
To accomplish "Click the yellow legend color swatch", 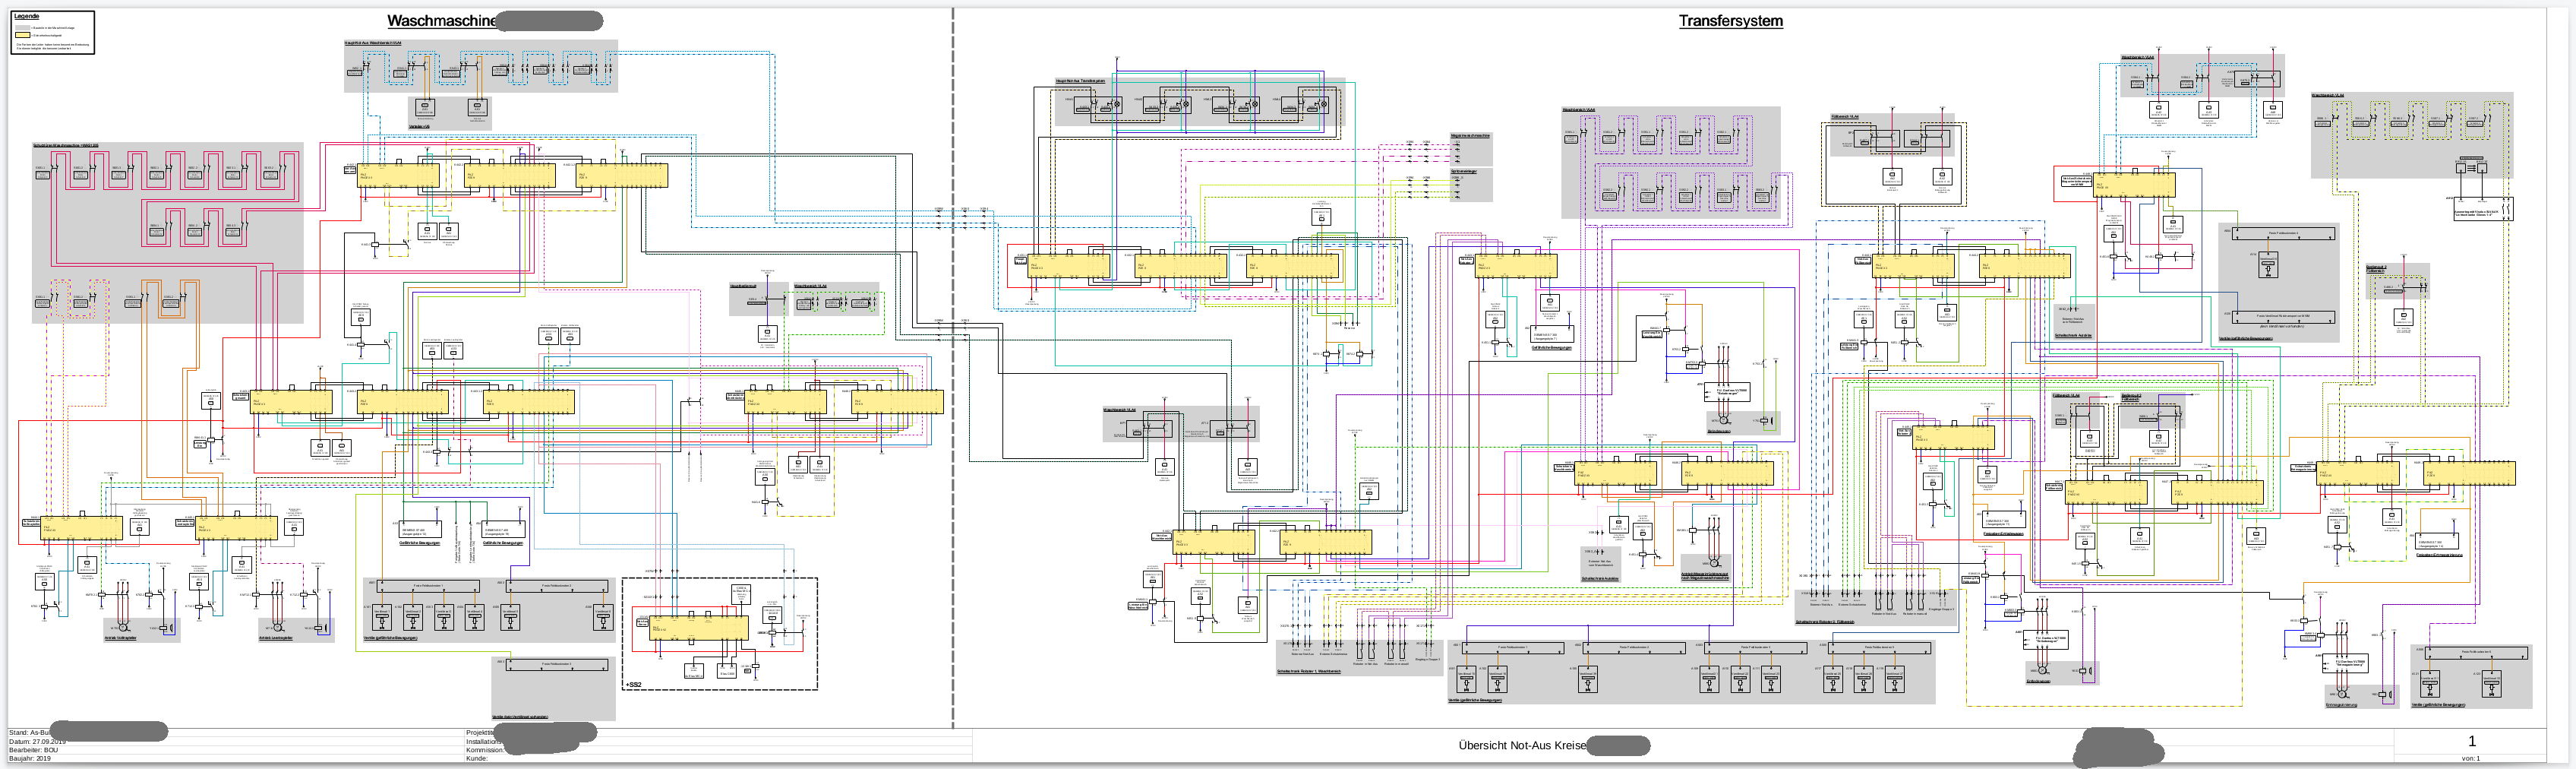I will pos(22,35).
